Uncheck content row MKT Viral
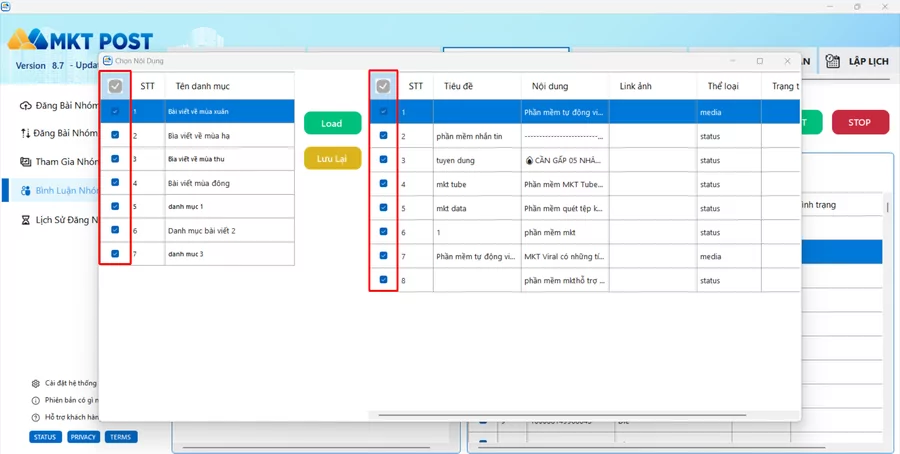The image size is (900, 454). tap(383, 255)
